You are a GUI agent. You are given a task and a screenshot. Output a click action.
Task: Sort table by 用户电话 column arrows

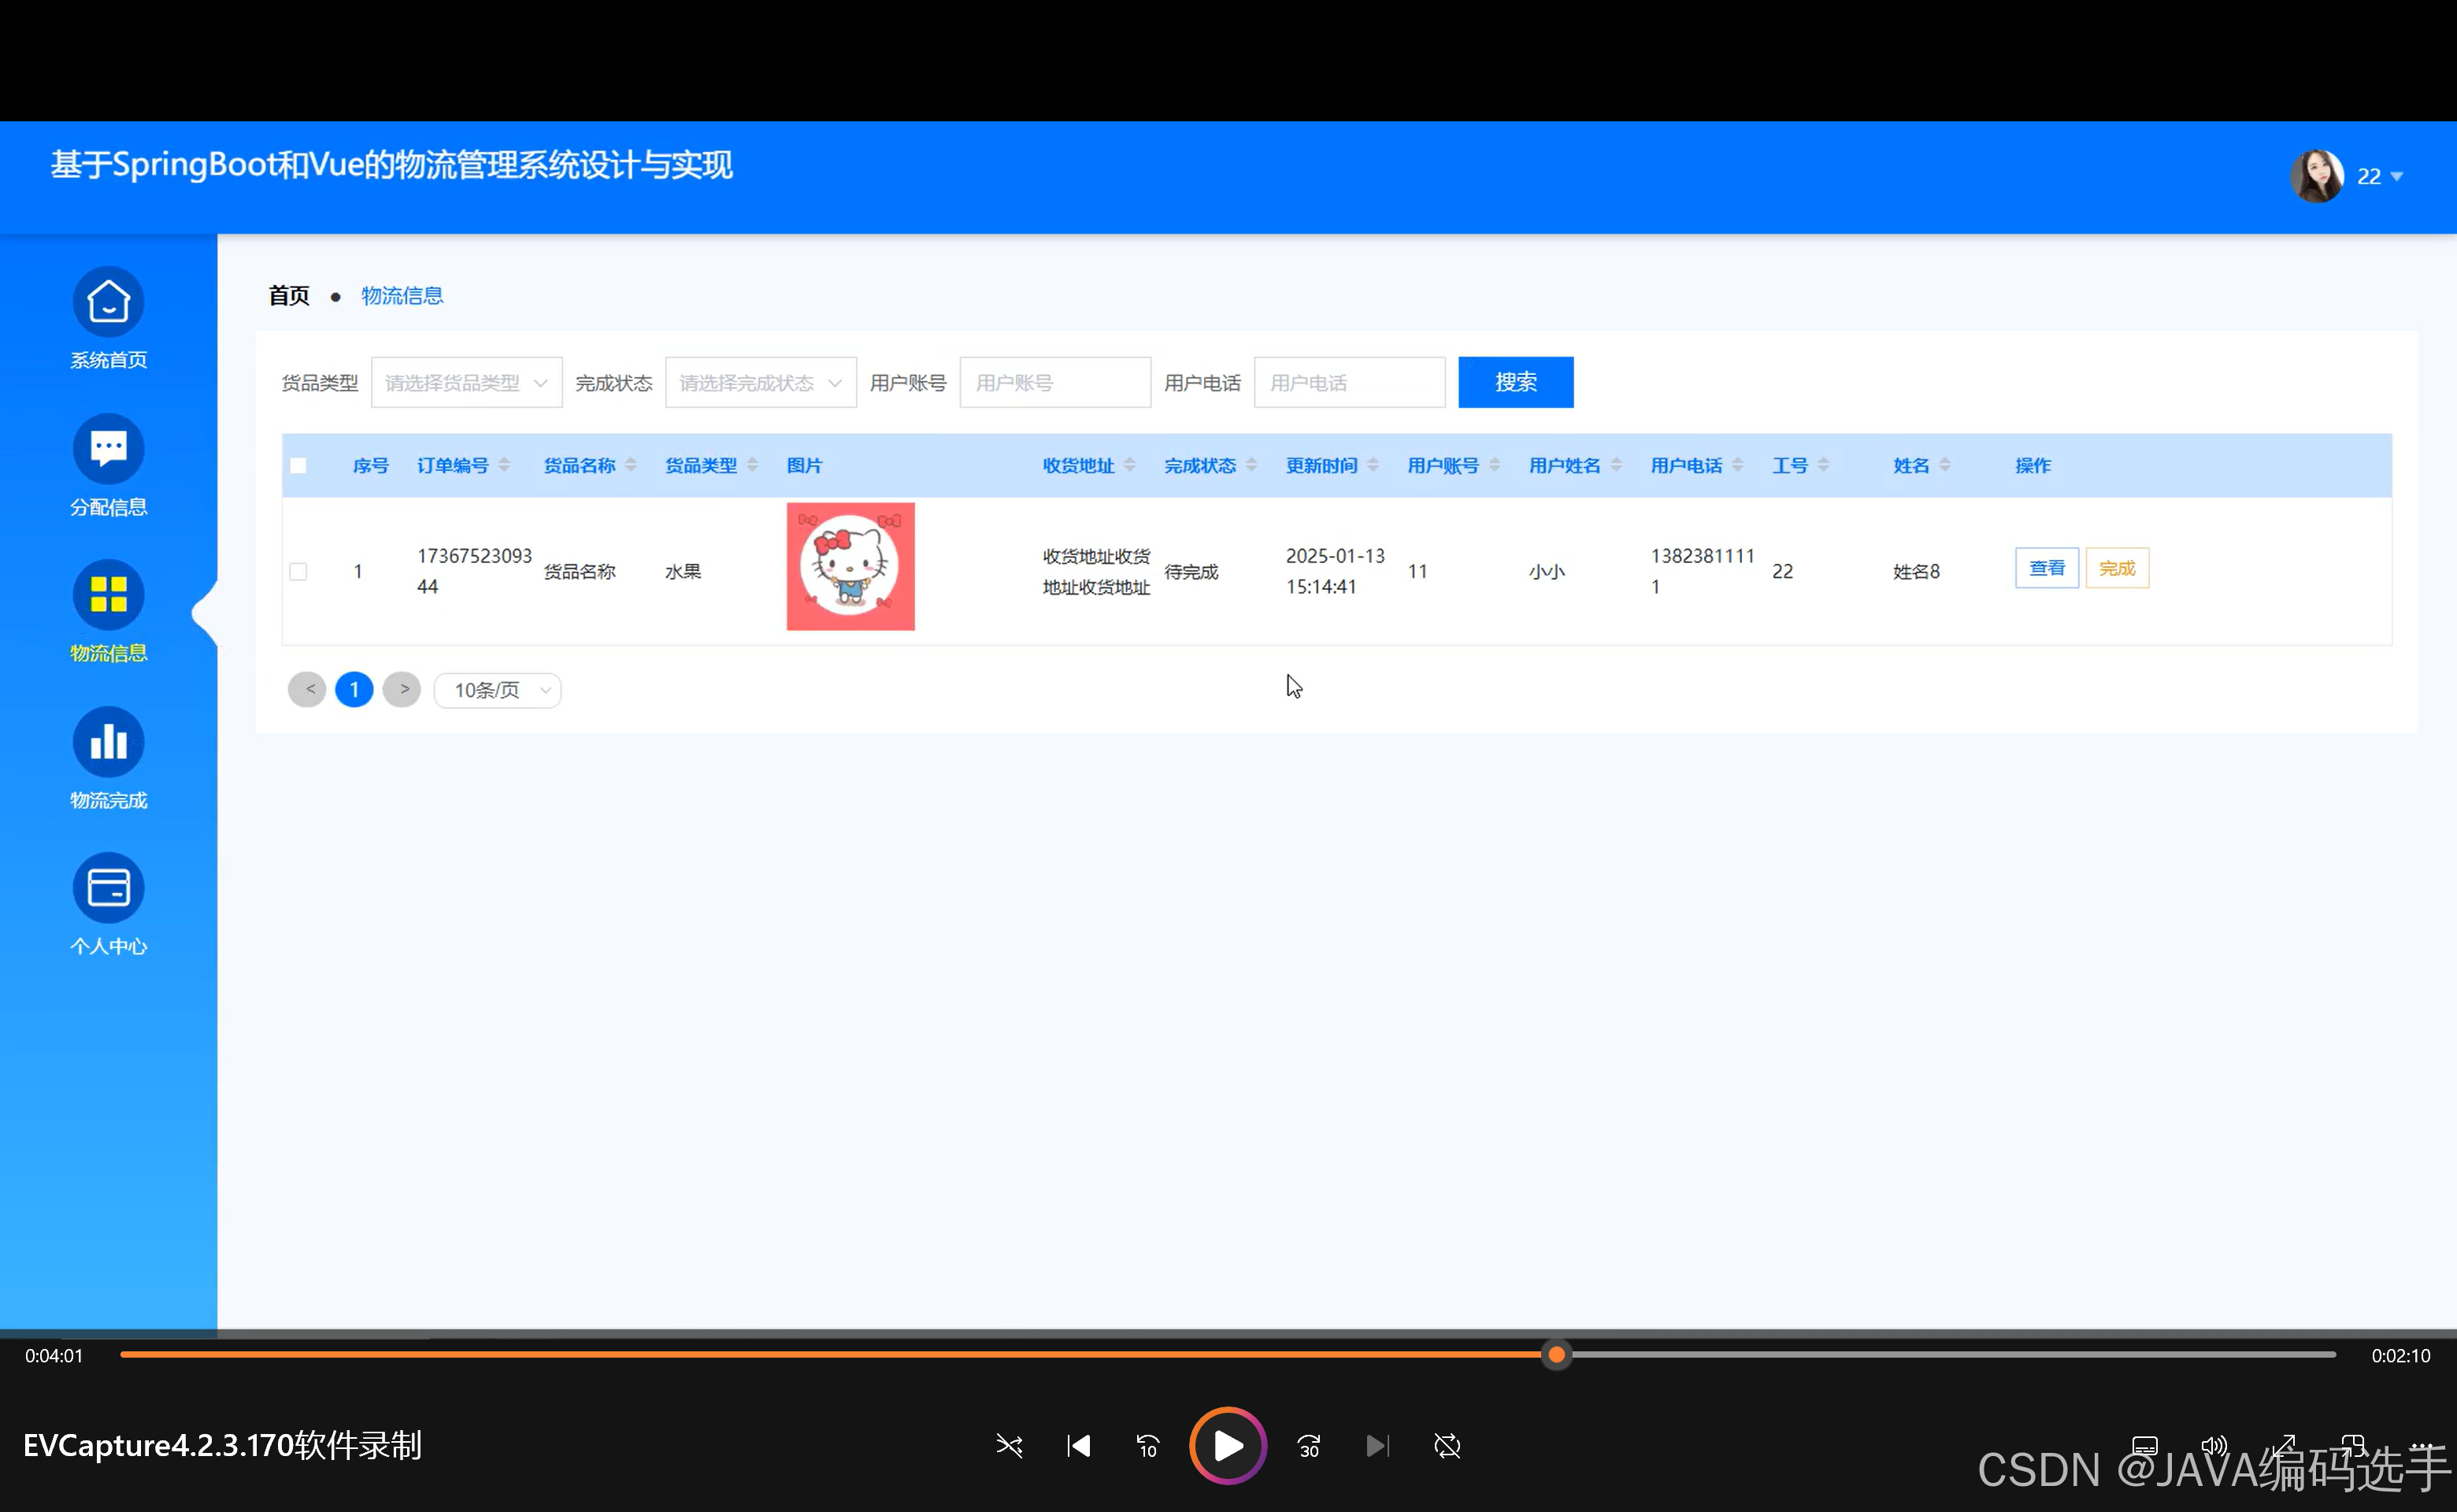[x=1738, y=465]
